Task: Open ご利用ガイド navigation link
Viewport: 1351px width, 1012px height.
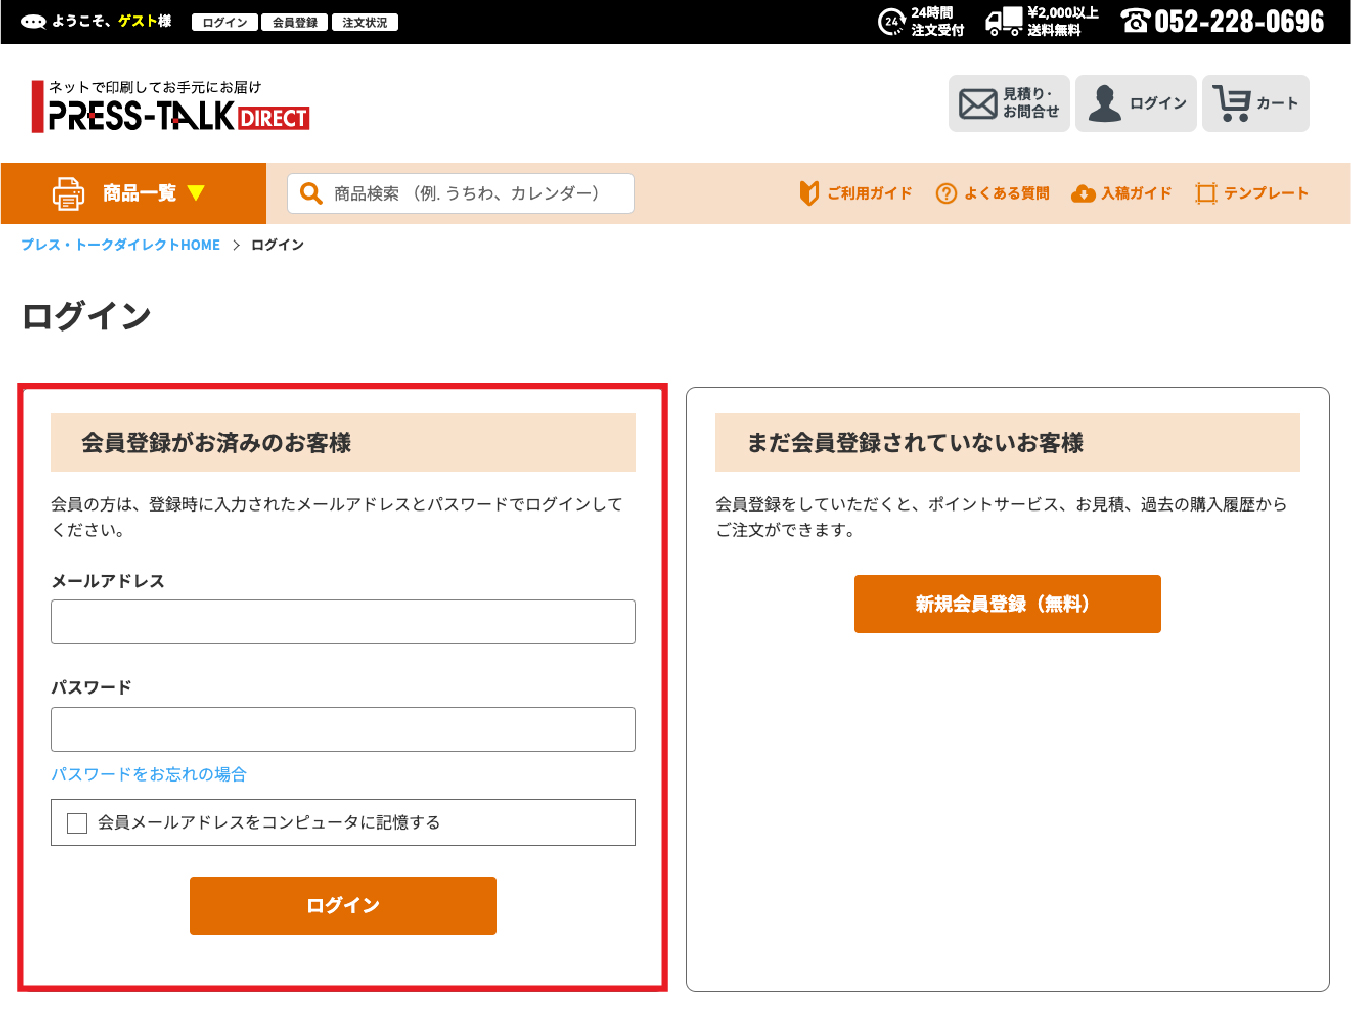Action: tap(869, 193)
